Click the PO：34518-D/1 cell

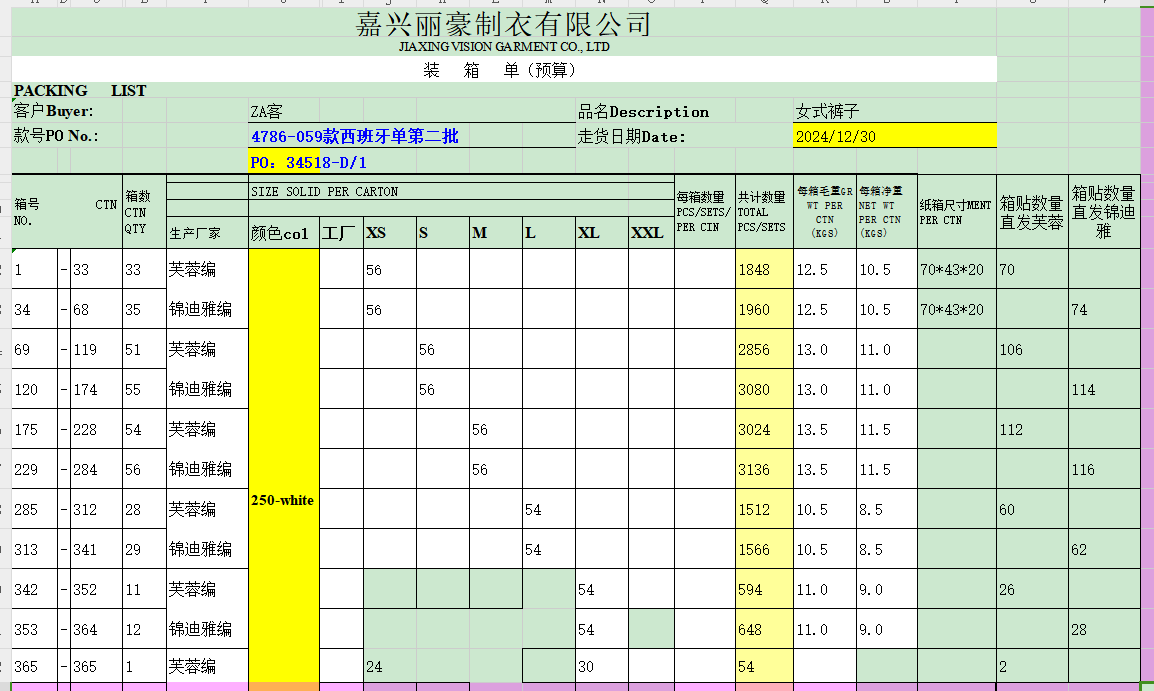coord(308,162)
